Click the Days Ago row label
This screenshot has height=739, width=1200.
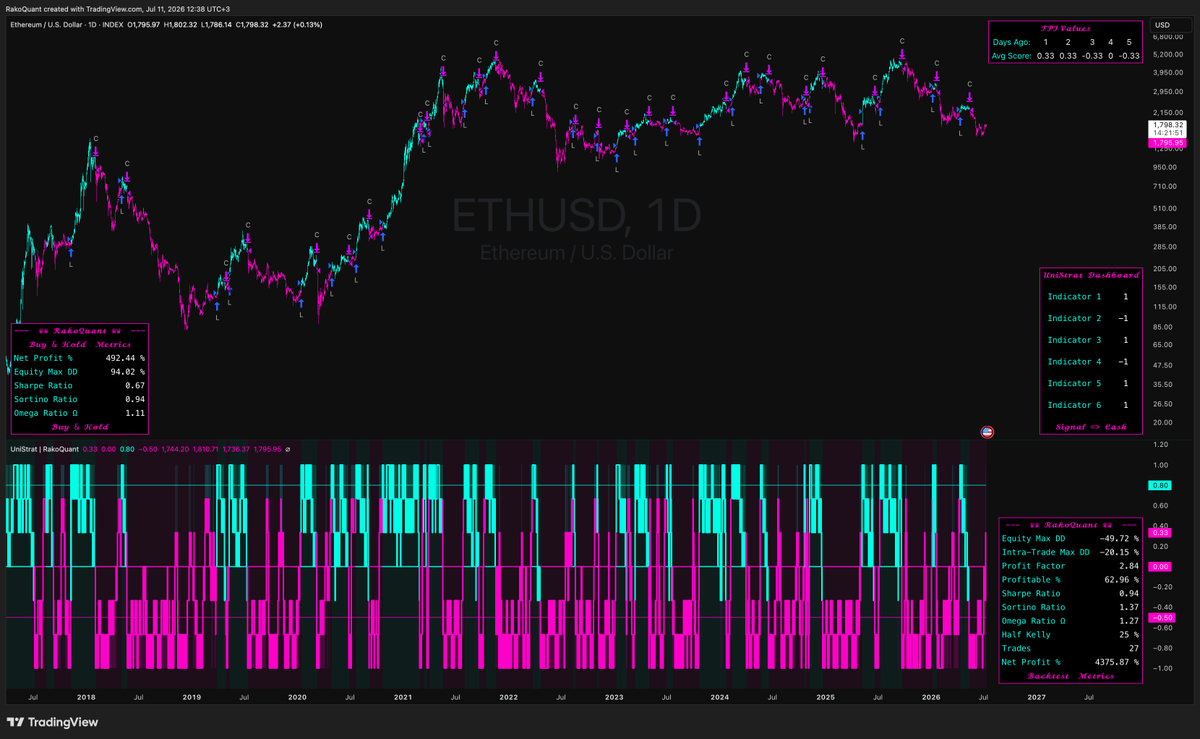coord(1010,42)
